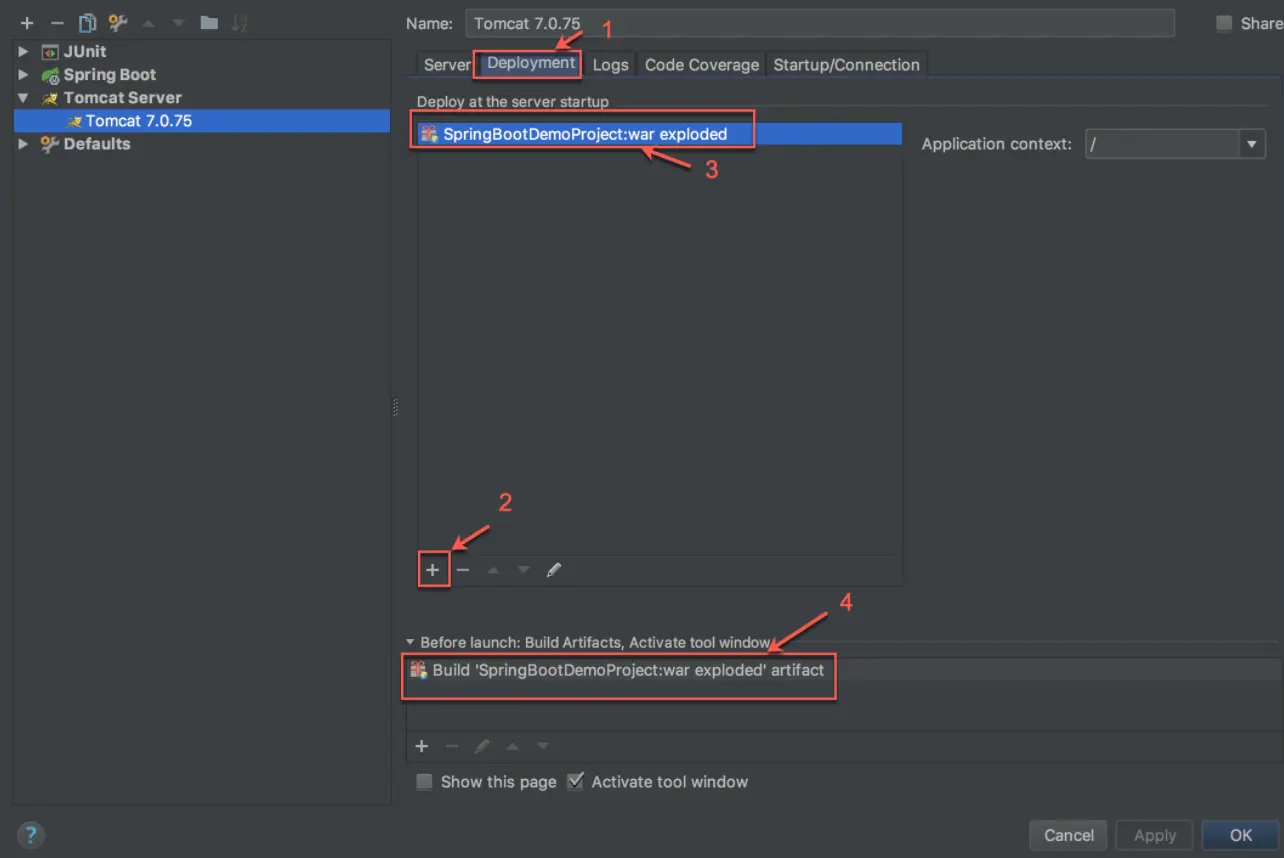The width and height of the screenshot is (1284, 858).
Task: Select 'SpringBootDemoProject:war exploded' in the deployment list
Action: coord(660,134)
